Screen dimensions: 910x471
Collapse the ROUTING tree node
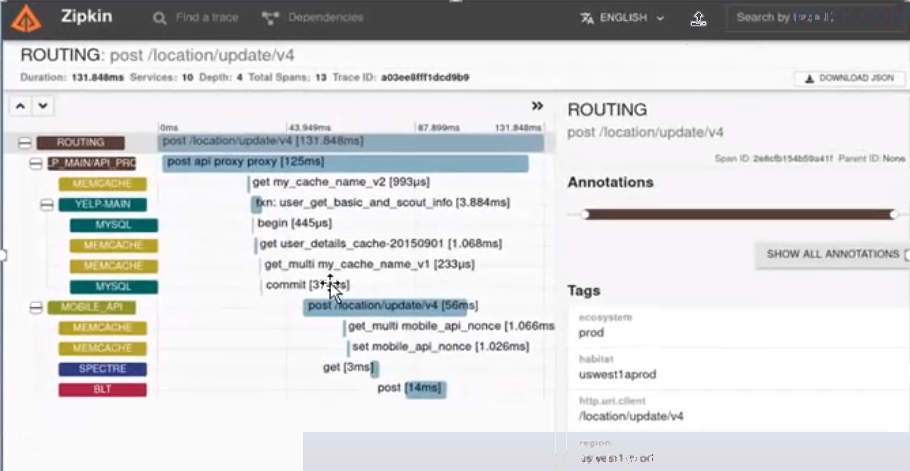coord(24,143)
